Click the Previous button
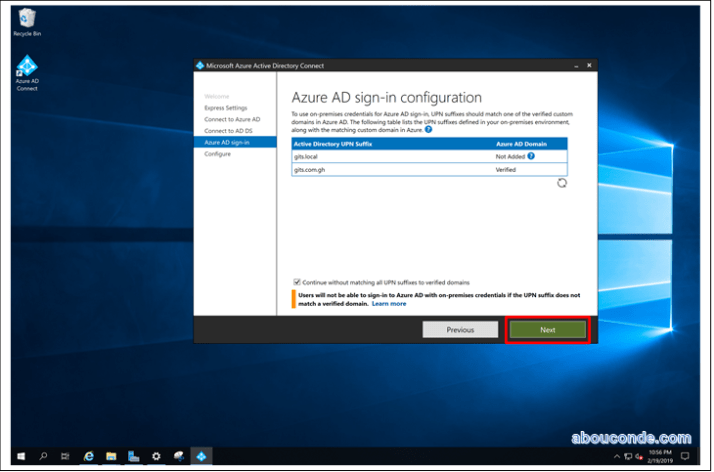Image resolution: width=714 pixels, height=472 pixels. click(460, 329)
